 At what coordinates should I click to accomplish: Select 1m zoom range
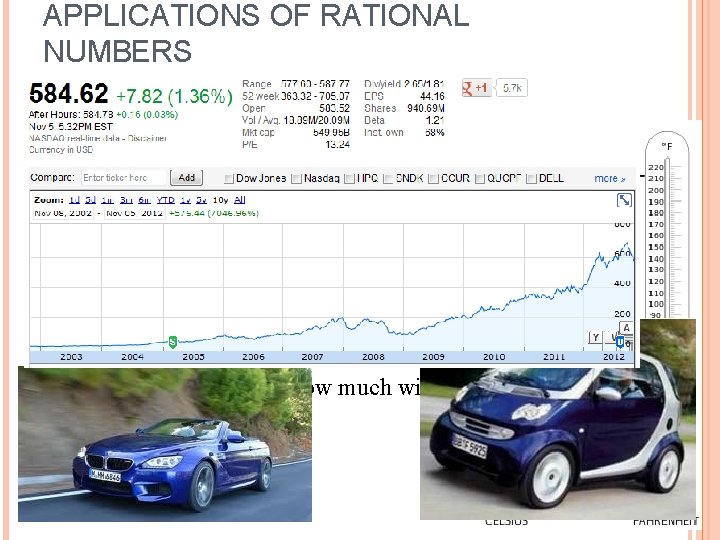click(x=107, y=200)
